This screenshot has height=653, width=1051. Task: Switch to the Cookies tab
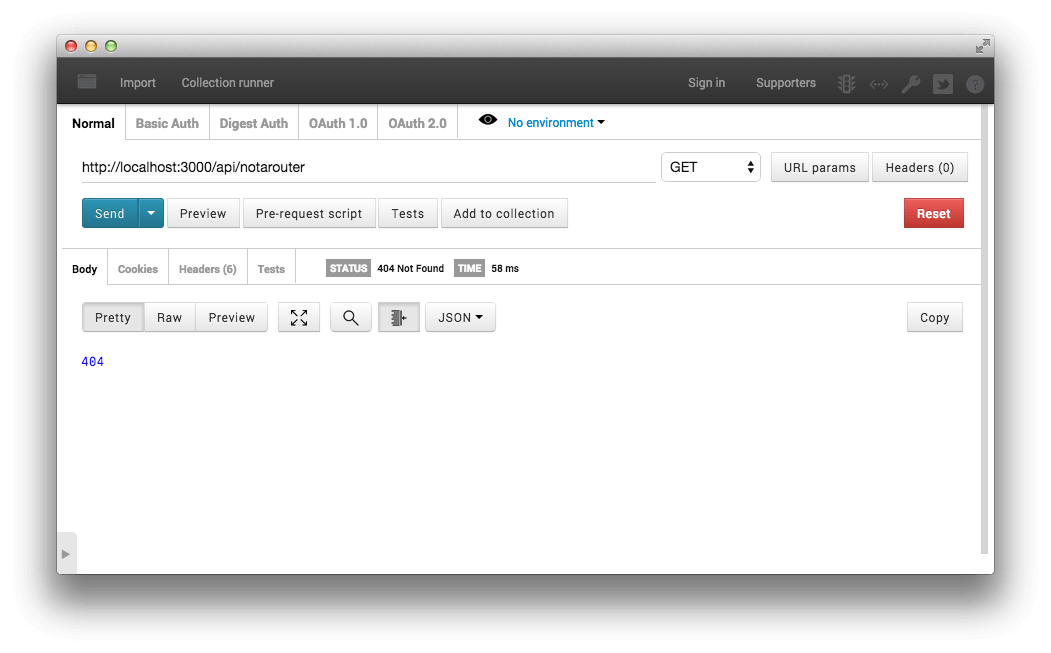pyautogui.click(x=138, y=268)
